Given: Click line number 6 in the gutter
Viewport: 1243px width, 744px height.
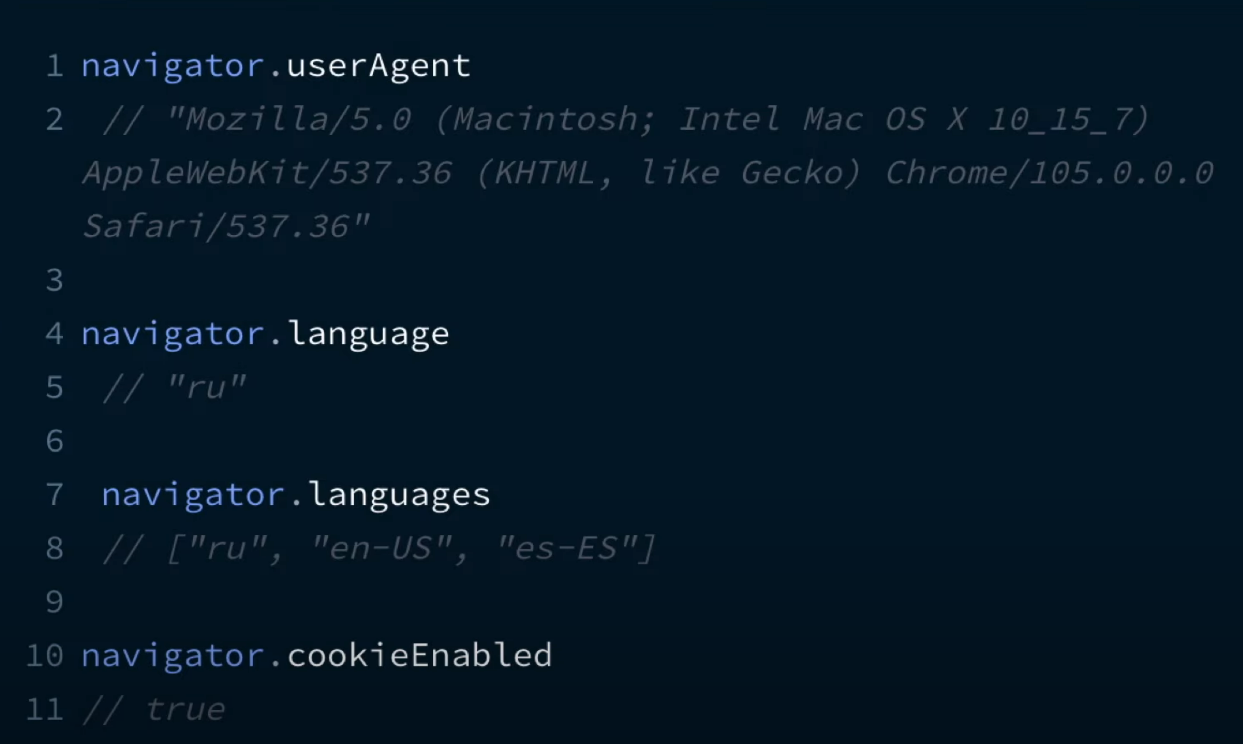Looking at the screenshot, I should click(x=54, y=441).
